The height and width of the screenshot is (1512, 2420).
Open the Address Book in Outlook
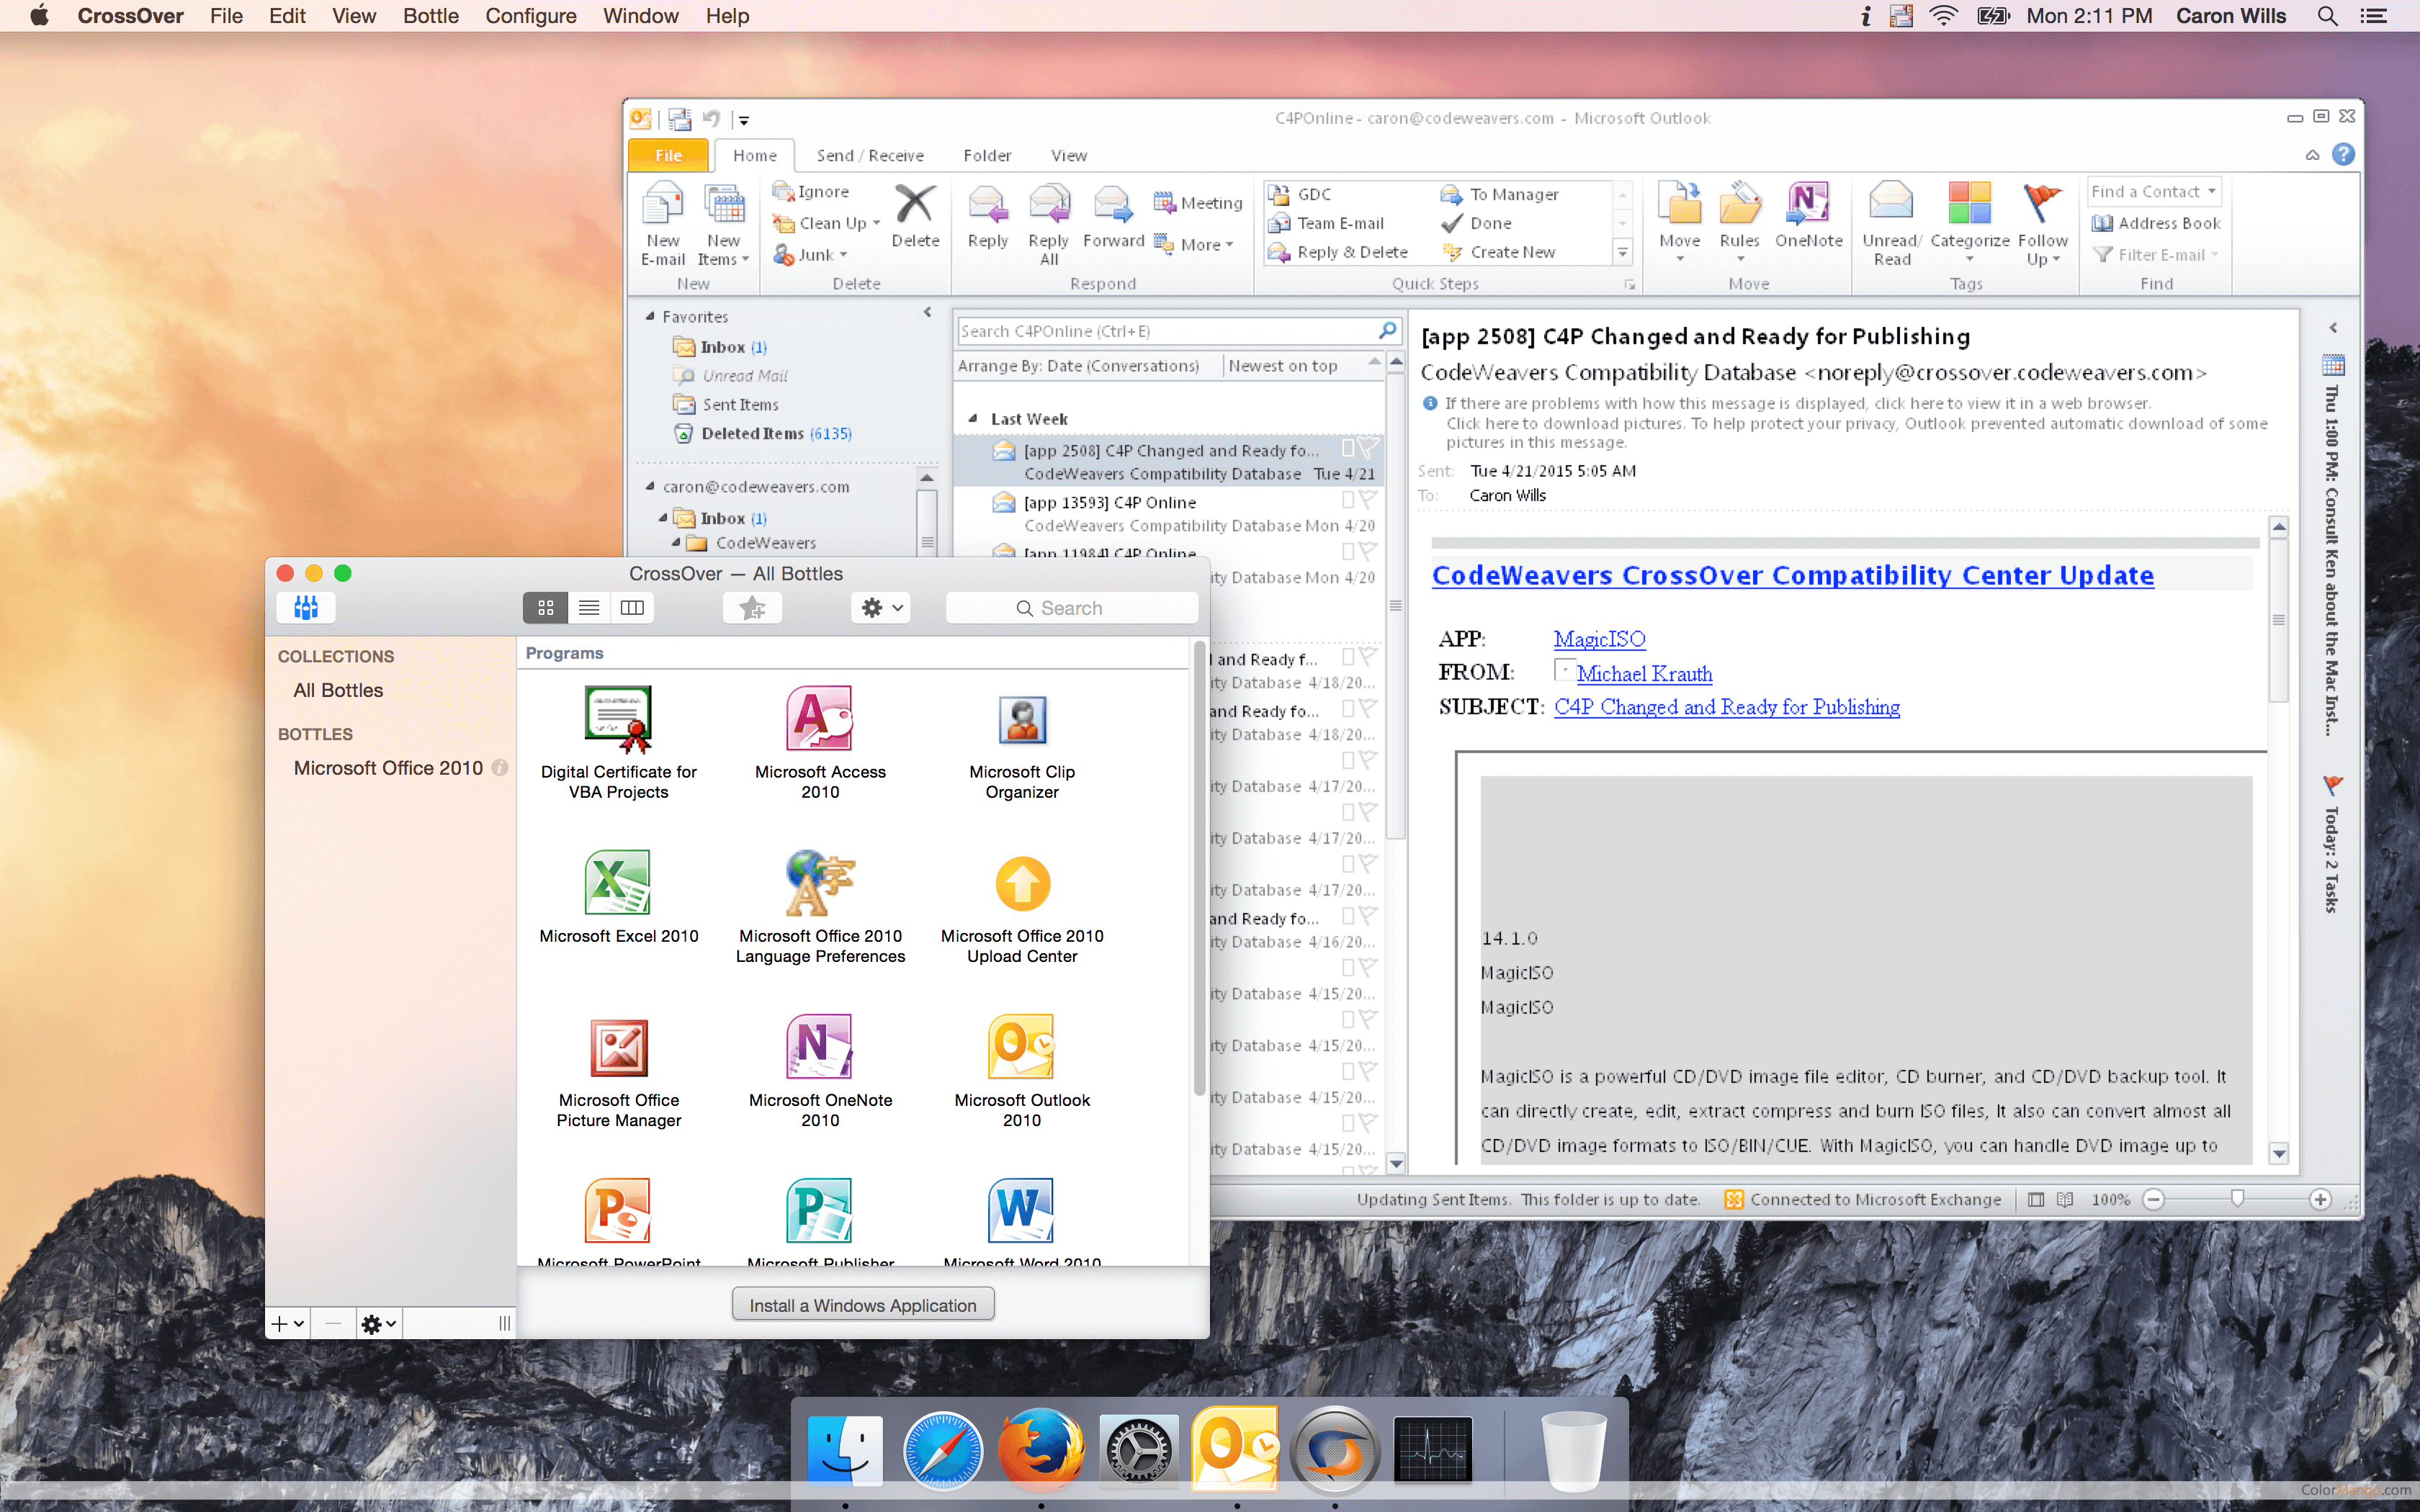(x=2156, y=222)
